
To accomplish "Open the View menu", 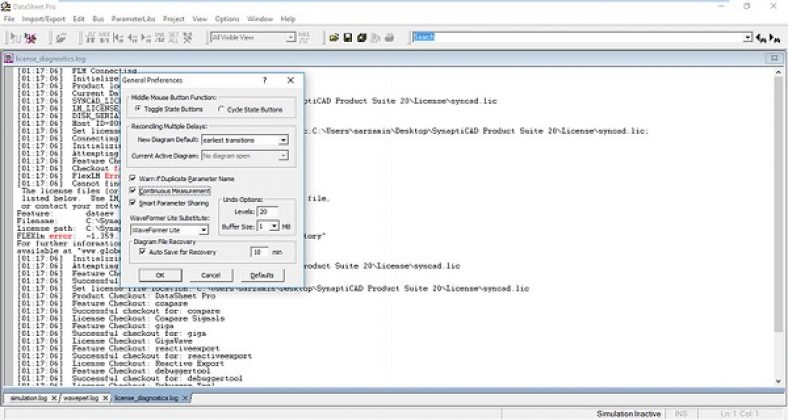I will click(x=200, y=19).
